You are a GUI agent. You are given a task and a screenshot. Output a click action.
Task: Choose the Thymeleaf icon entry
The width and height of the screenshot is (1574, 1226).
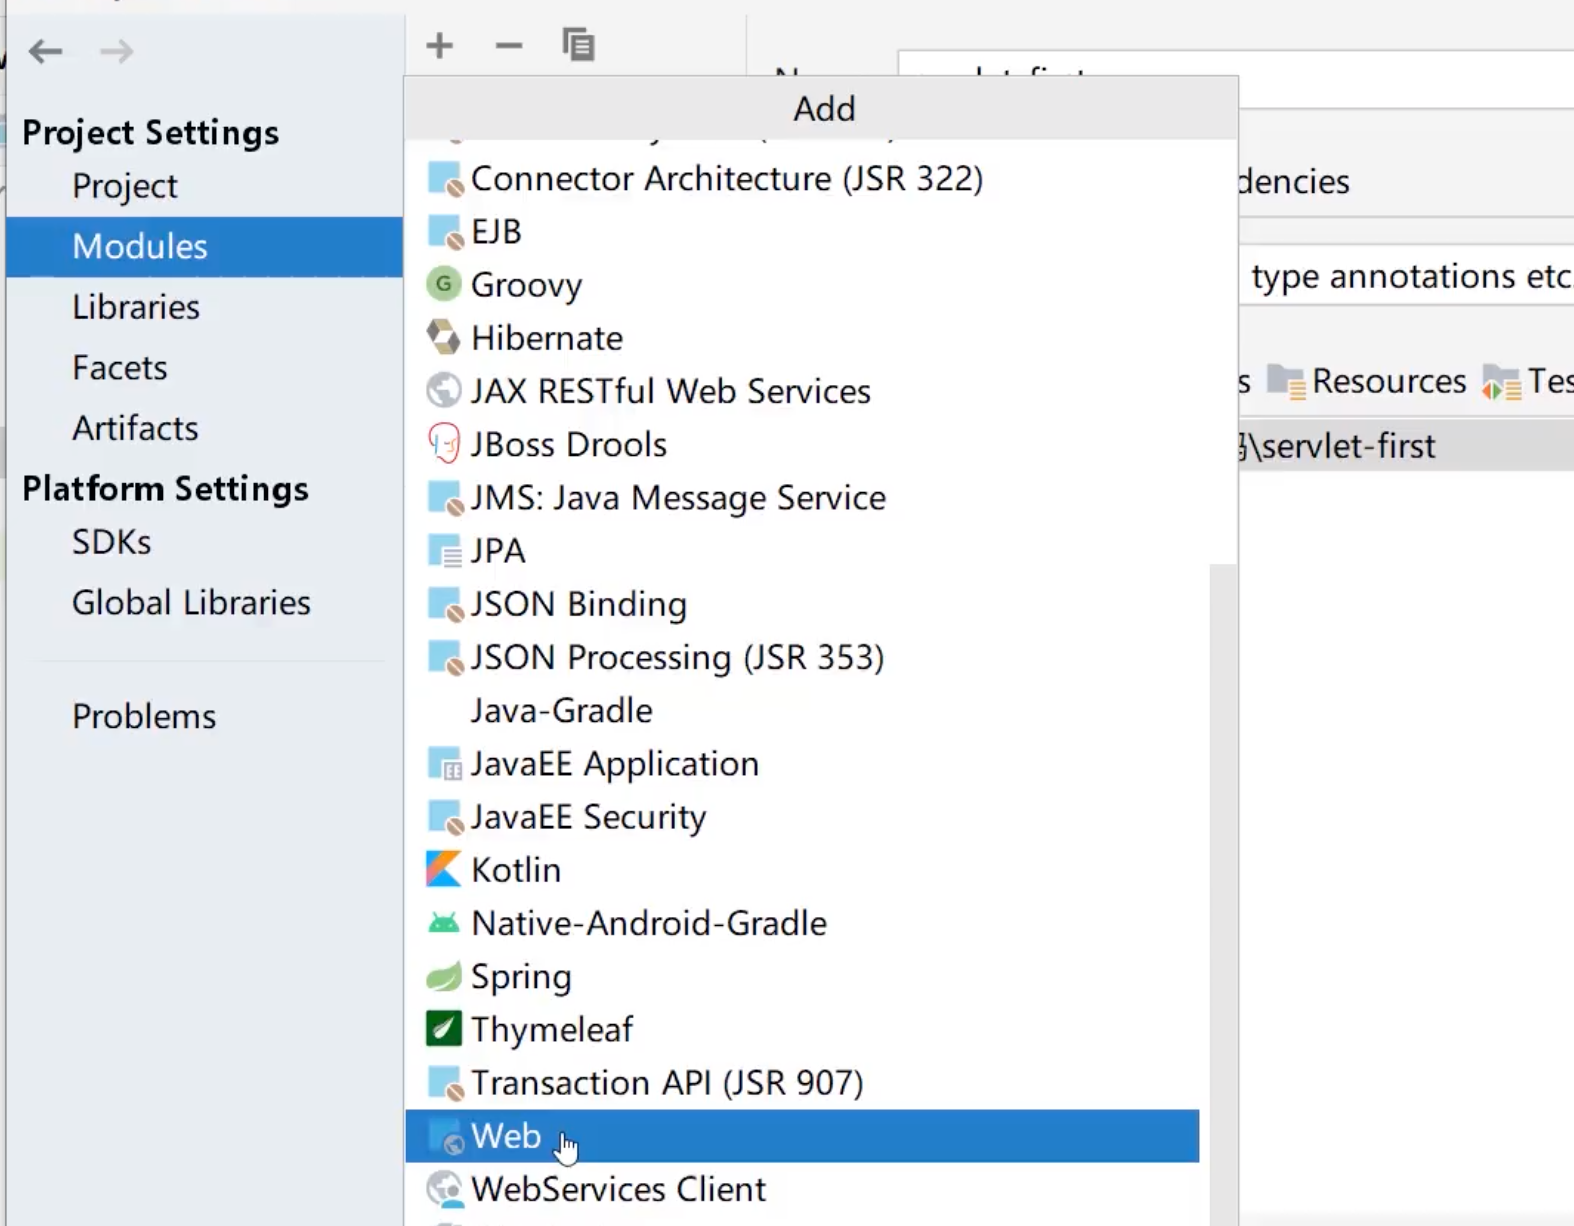point(443,1029)
